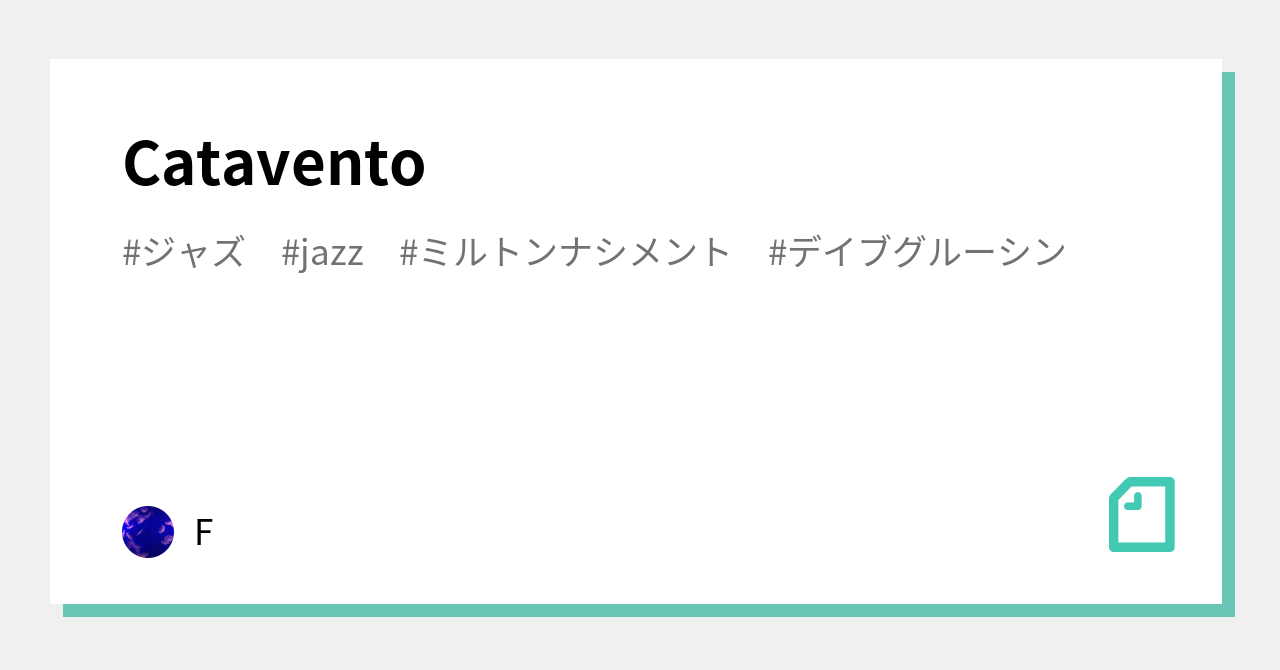Visit the profile via the blue jellyfish avatar

148,532
